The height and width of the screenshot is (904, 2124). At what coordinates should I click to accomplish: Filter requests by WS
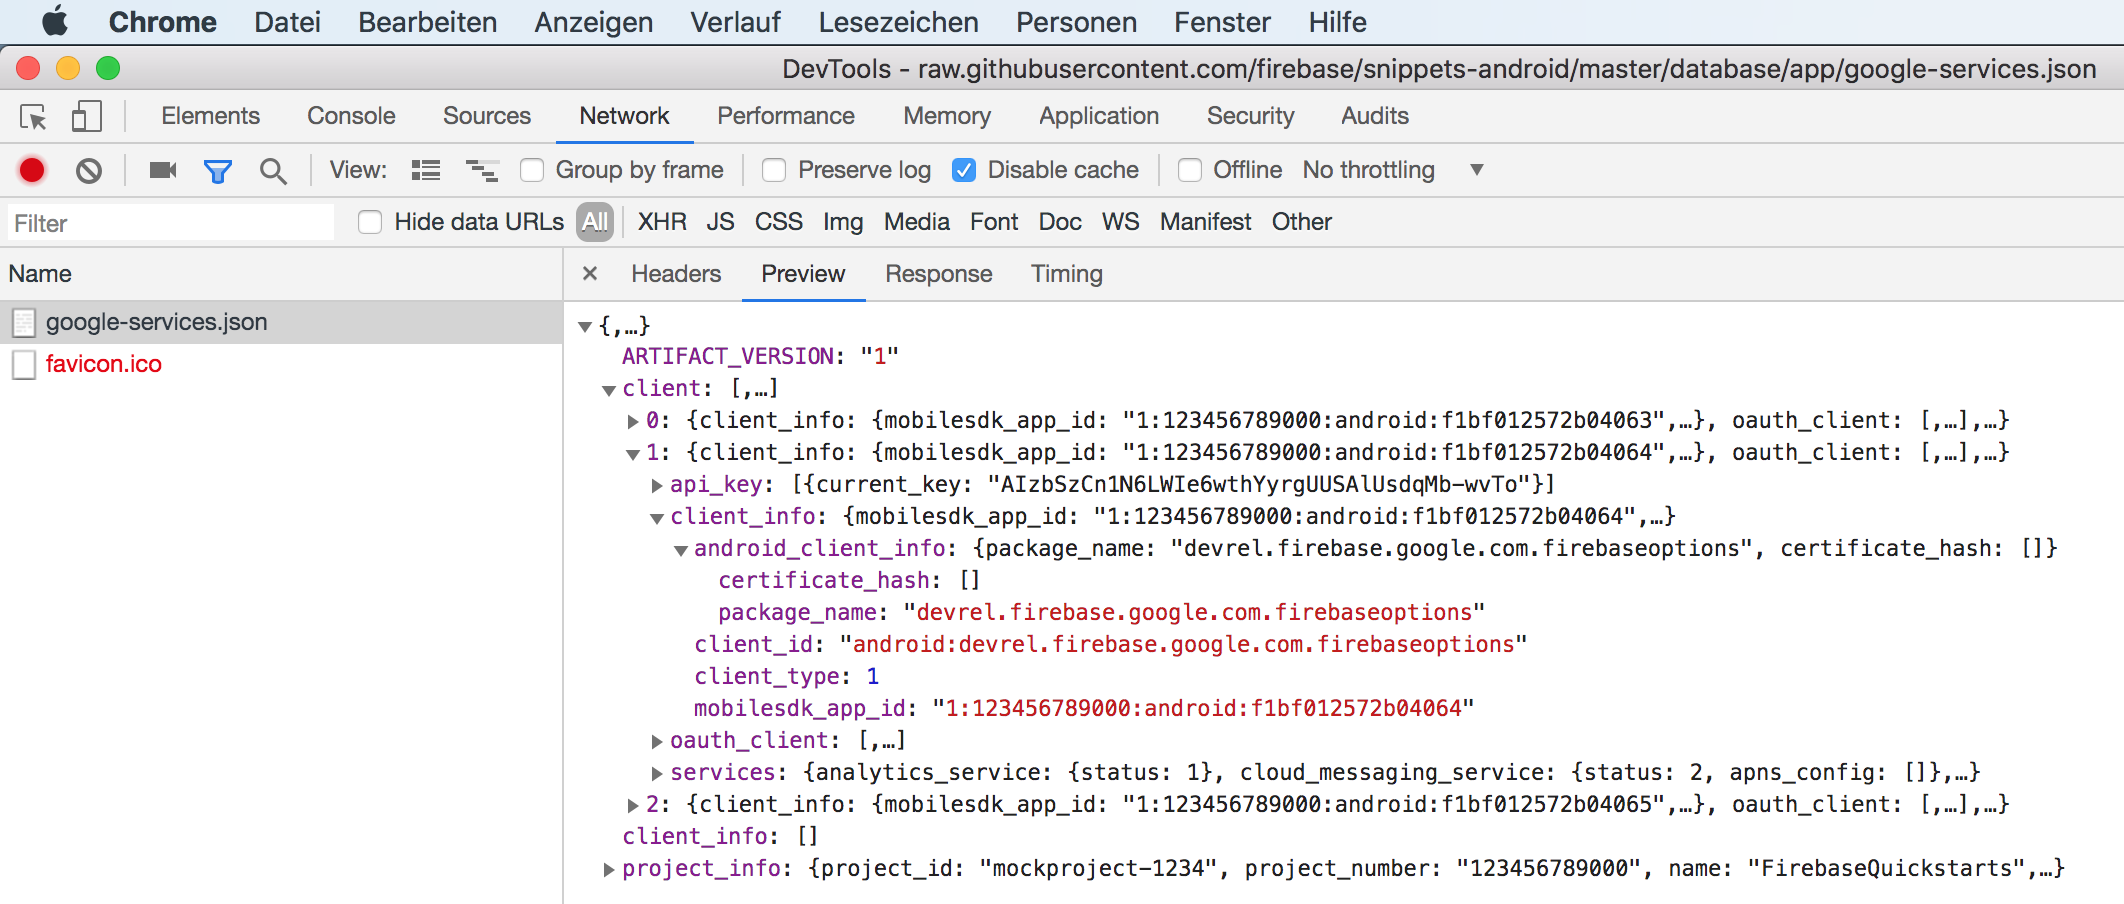click(1121, 222)
